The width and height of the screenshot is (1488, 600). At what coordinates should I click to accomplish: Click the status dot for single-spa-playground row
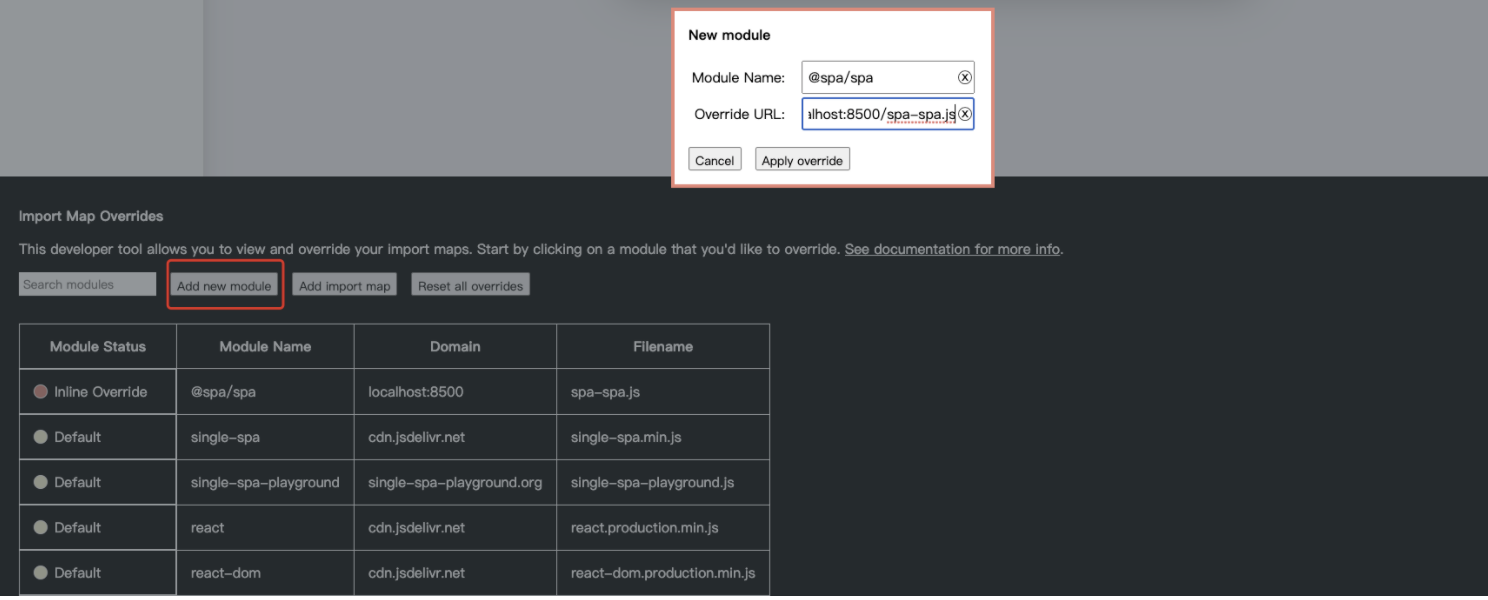pyautogui.click(x=41, y=482)
